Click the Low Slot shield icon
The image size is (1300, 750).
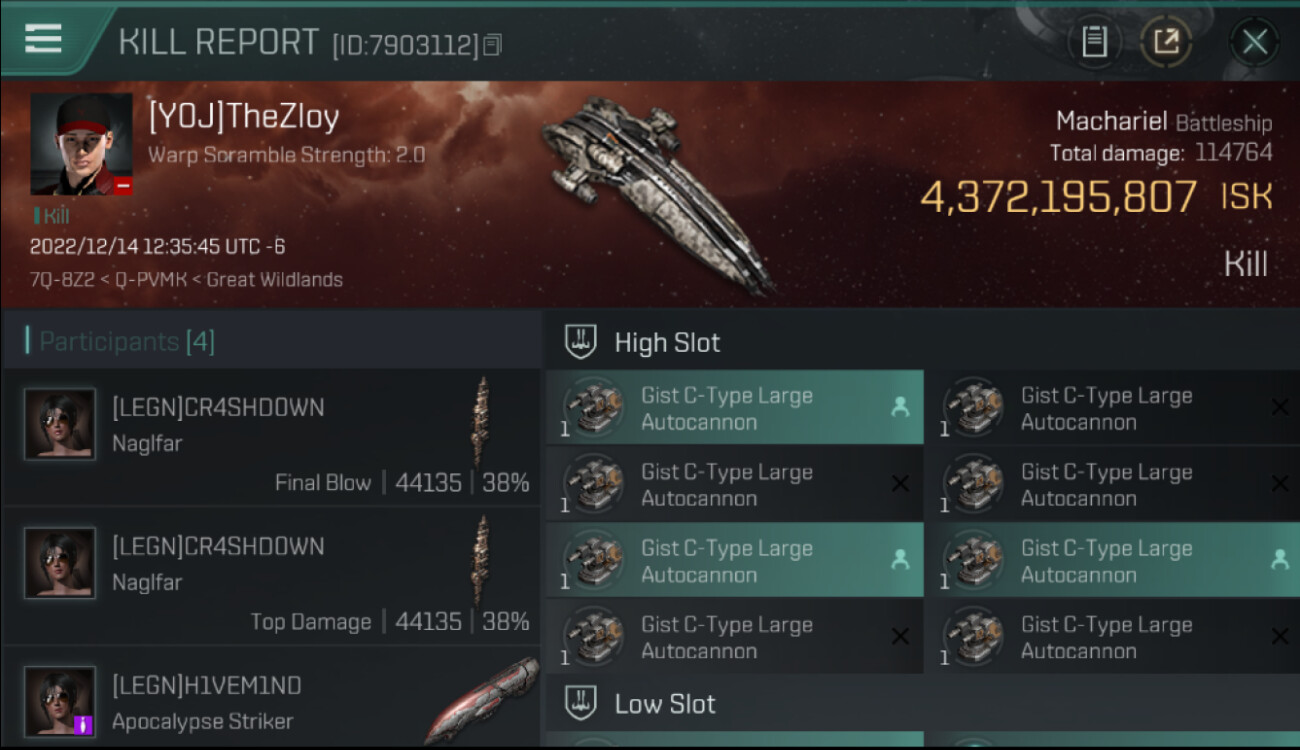point(581,703)
